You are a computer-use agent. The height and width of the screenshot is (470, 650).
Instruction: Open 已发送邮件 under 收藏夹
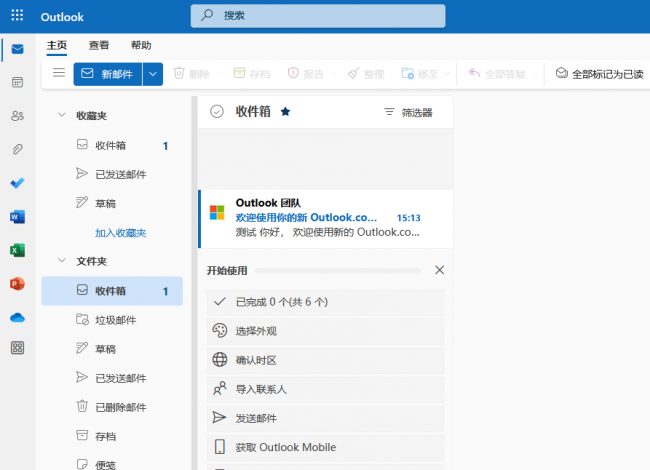tap(112, 174)
